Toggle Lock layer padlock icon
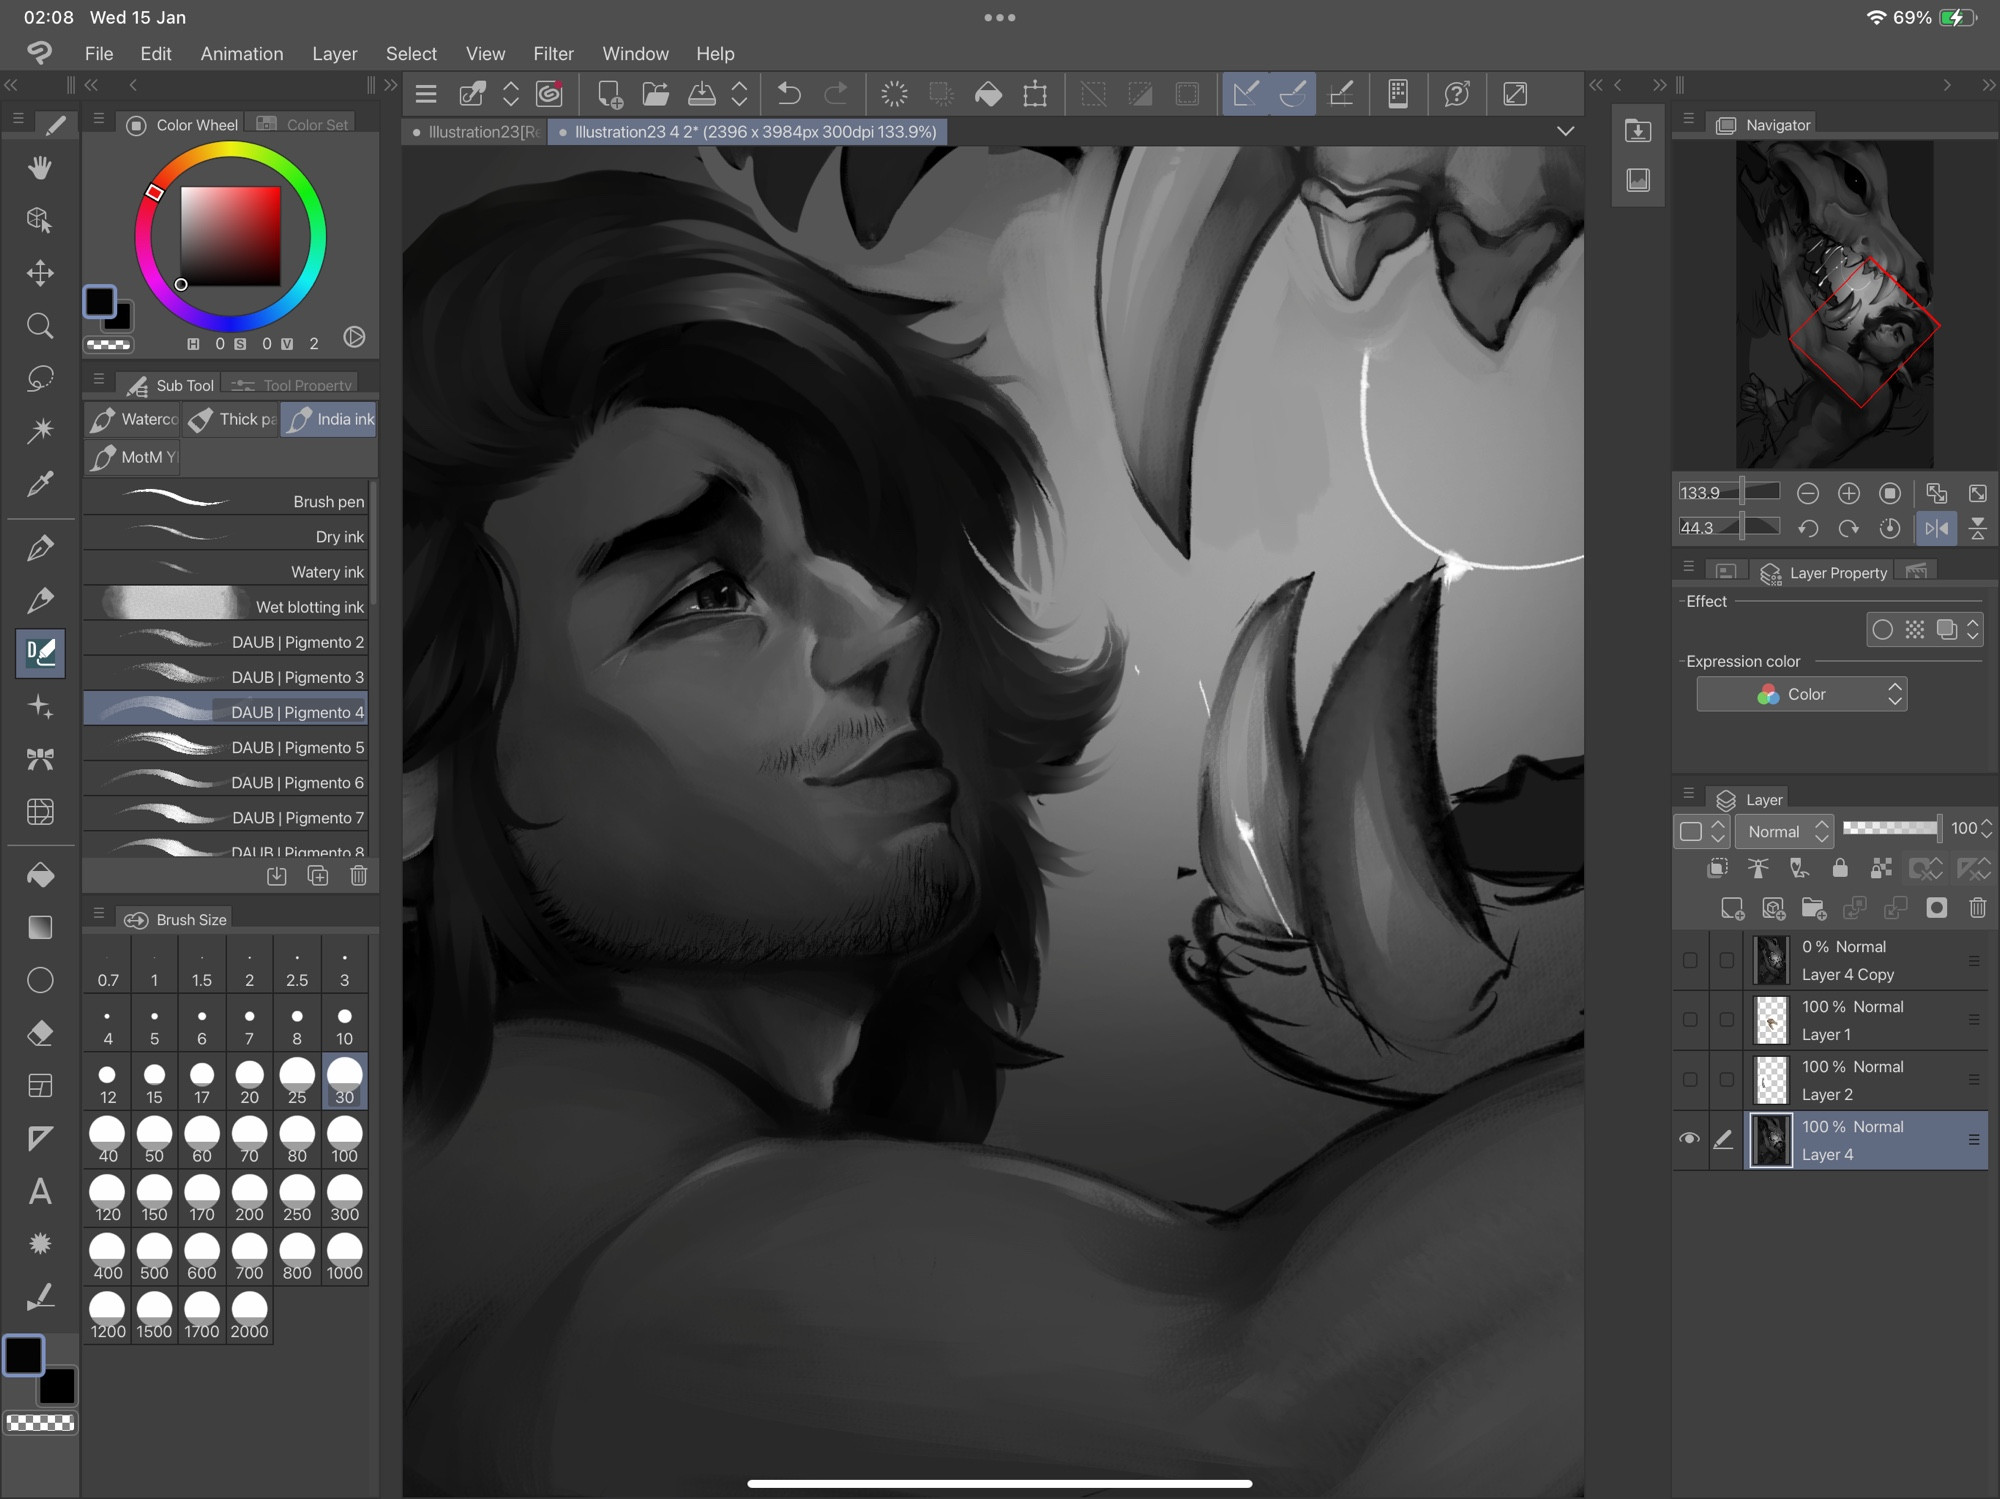This screenshot has height=1499, width=2000. [x=1839, y=868]
